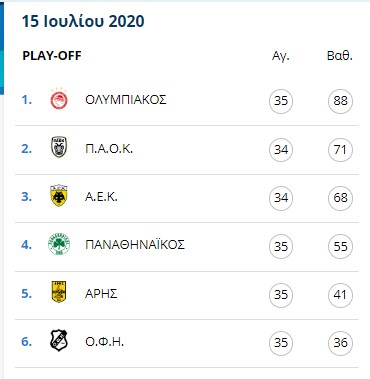370x379 pixels.
Task: Click the P.A.O.K. club crest
Action: click(59, 147)
